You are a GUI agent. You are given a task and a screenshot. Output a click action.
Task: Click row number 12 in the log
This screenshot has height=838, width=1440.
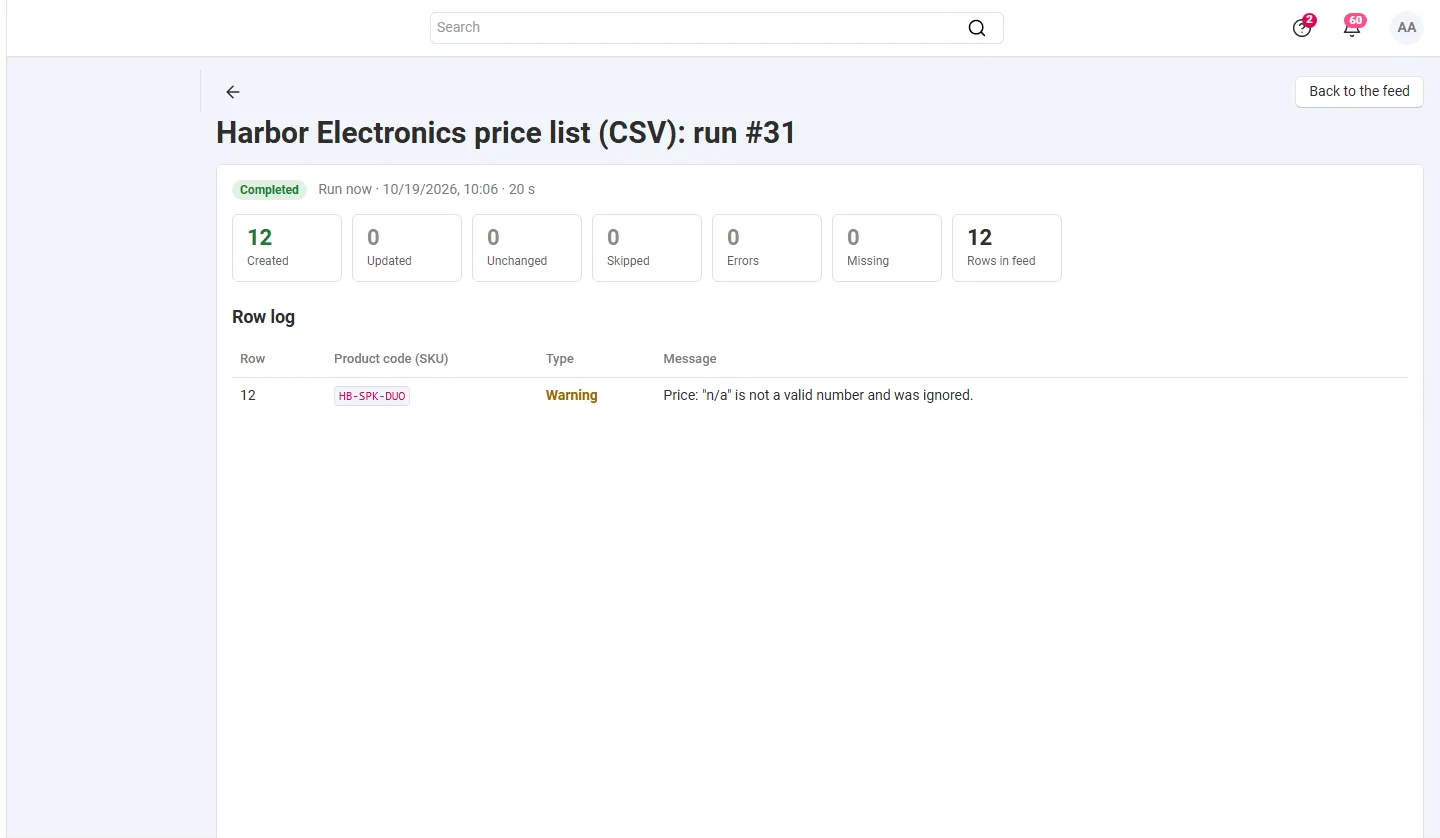click(x=248, y=395)
